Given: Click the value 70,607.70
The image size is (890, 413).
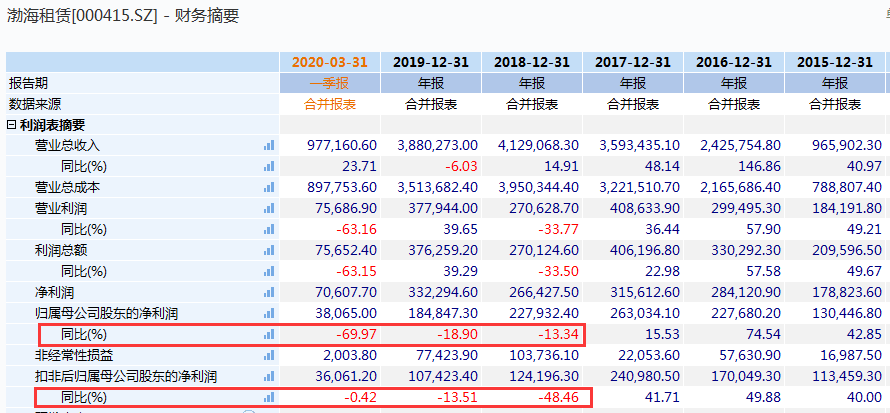Looking at the screenshot, I should [x=345, y=293].
